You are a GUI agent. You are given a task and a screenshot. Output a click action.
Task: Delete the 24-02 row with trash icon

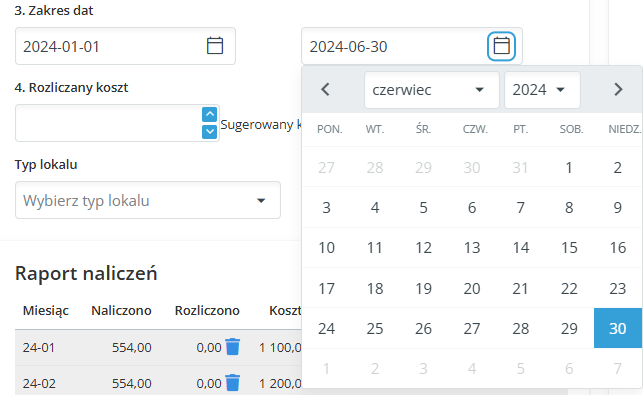tap(233, 383)
